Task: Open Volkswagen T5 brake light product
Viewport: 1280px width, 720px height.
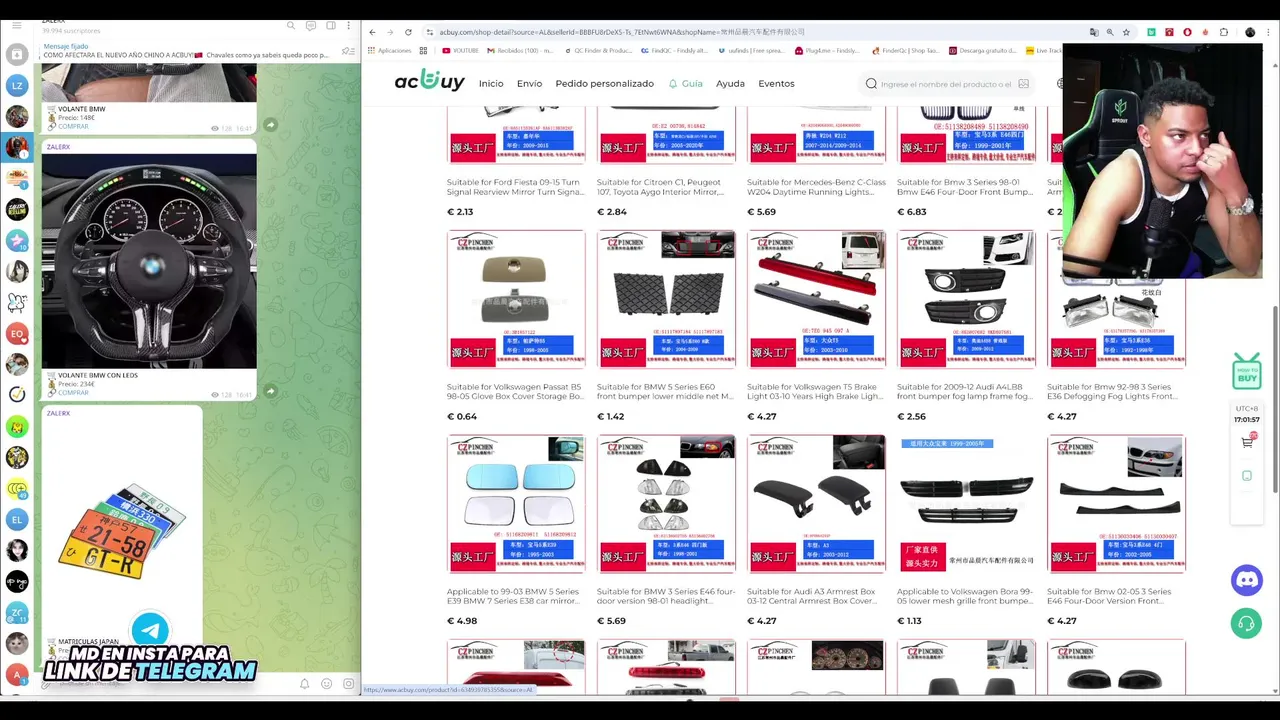Action: 816,299
